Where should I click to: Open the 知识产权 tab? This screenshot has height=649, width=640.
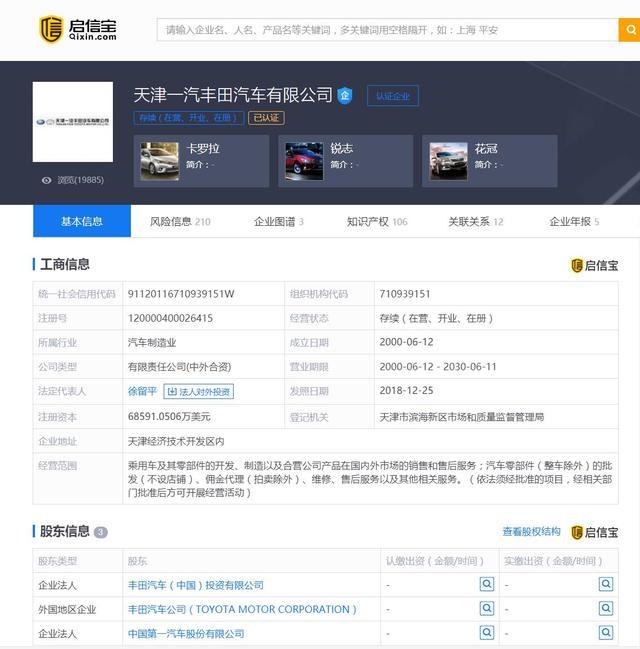pyautogui.click(x=377, y=221)
